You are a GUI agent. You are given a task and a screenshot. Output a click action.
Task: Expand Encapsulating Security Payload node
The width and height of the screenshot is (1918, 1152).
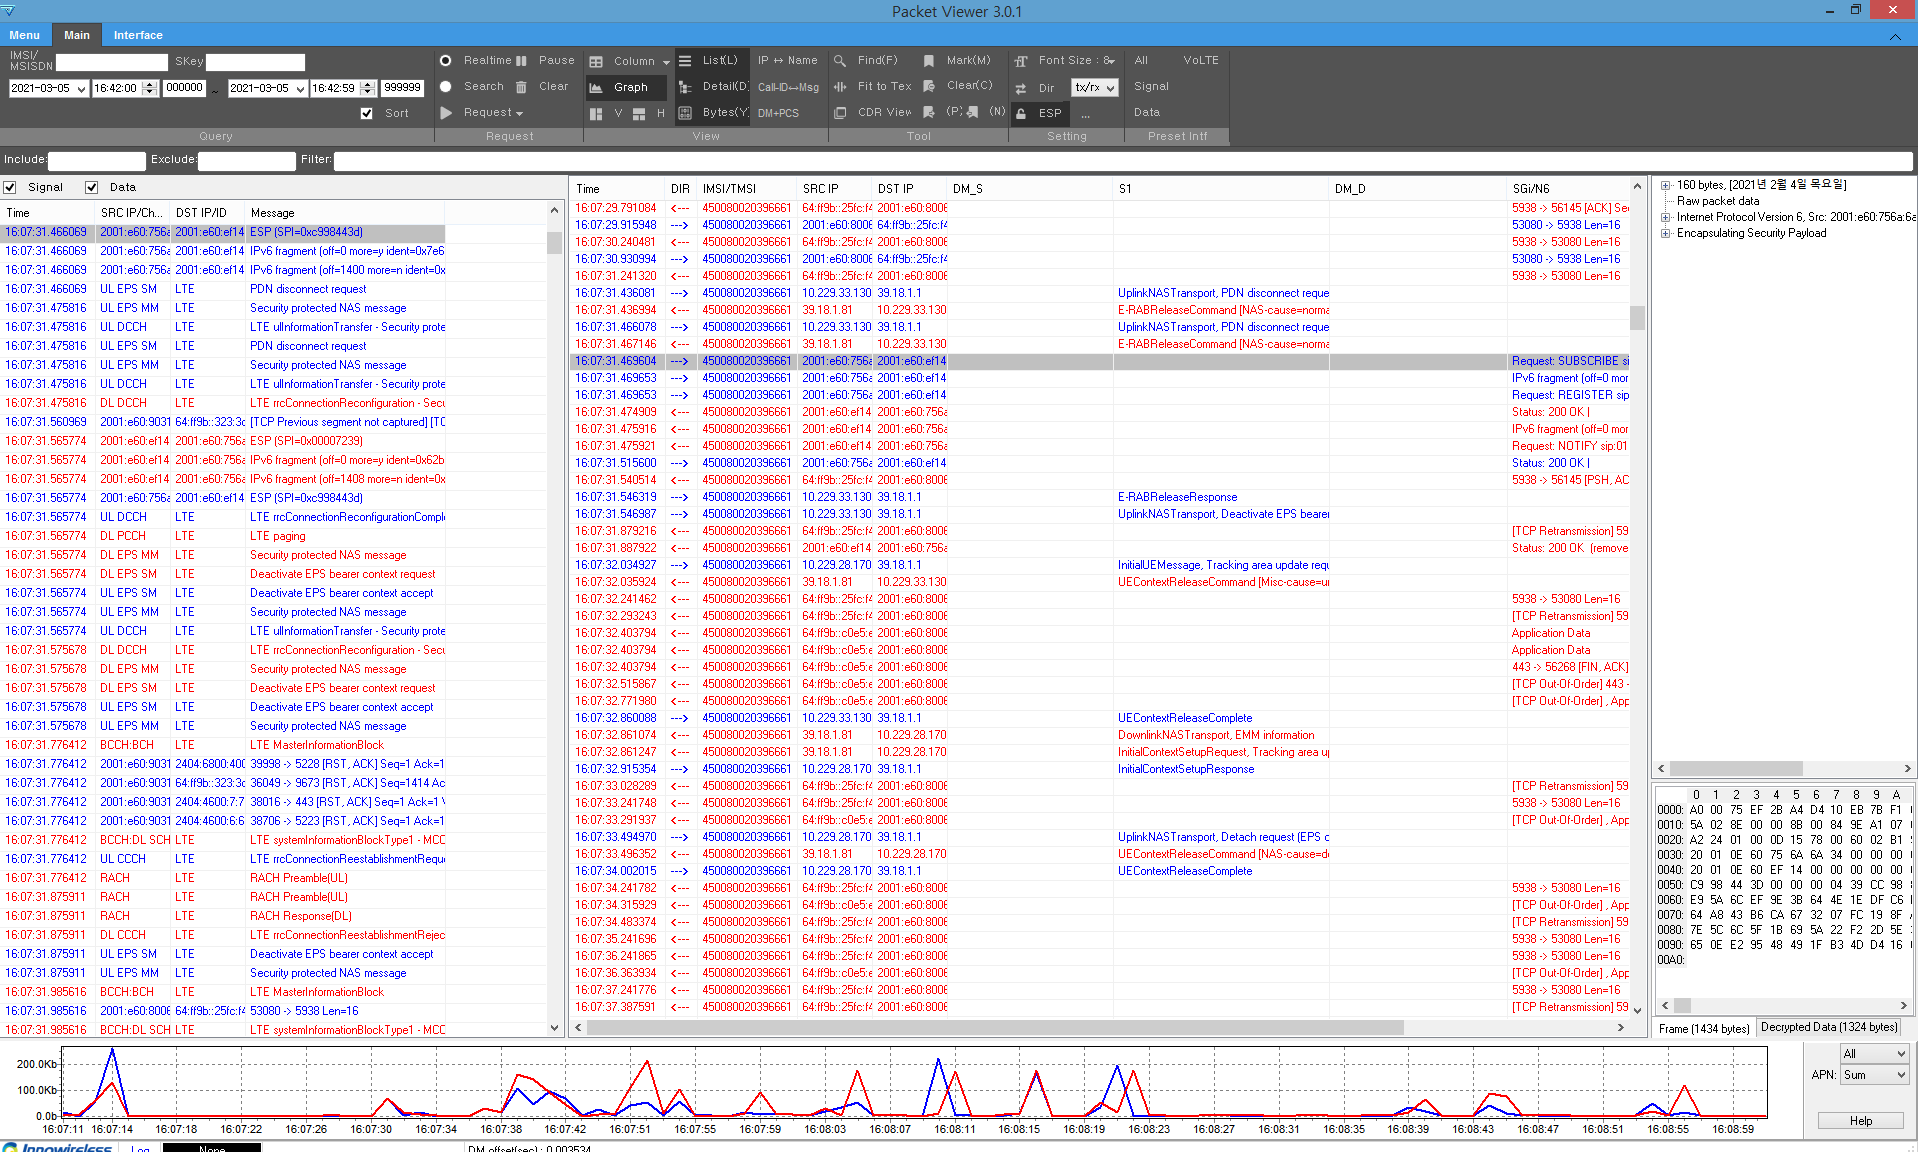(1666, 233)
